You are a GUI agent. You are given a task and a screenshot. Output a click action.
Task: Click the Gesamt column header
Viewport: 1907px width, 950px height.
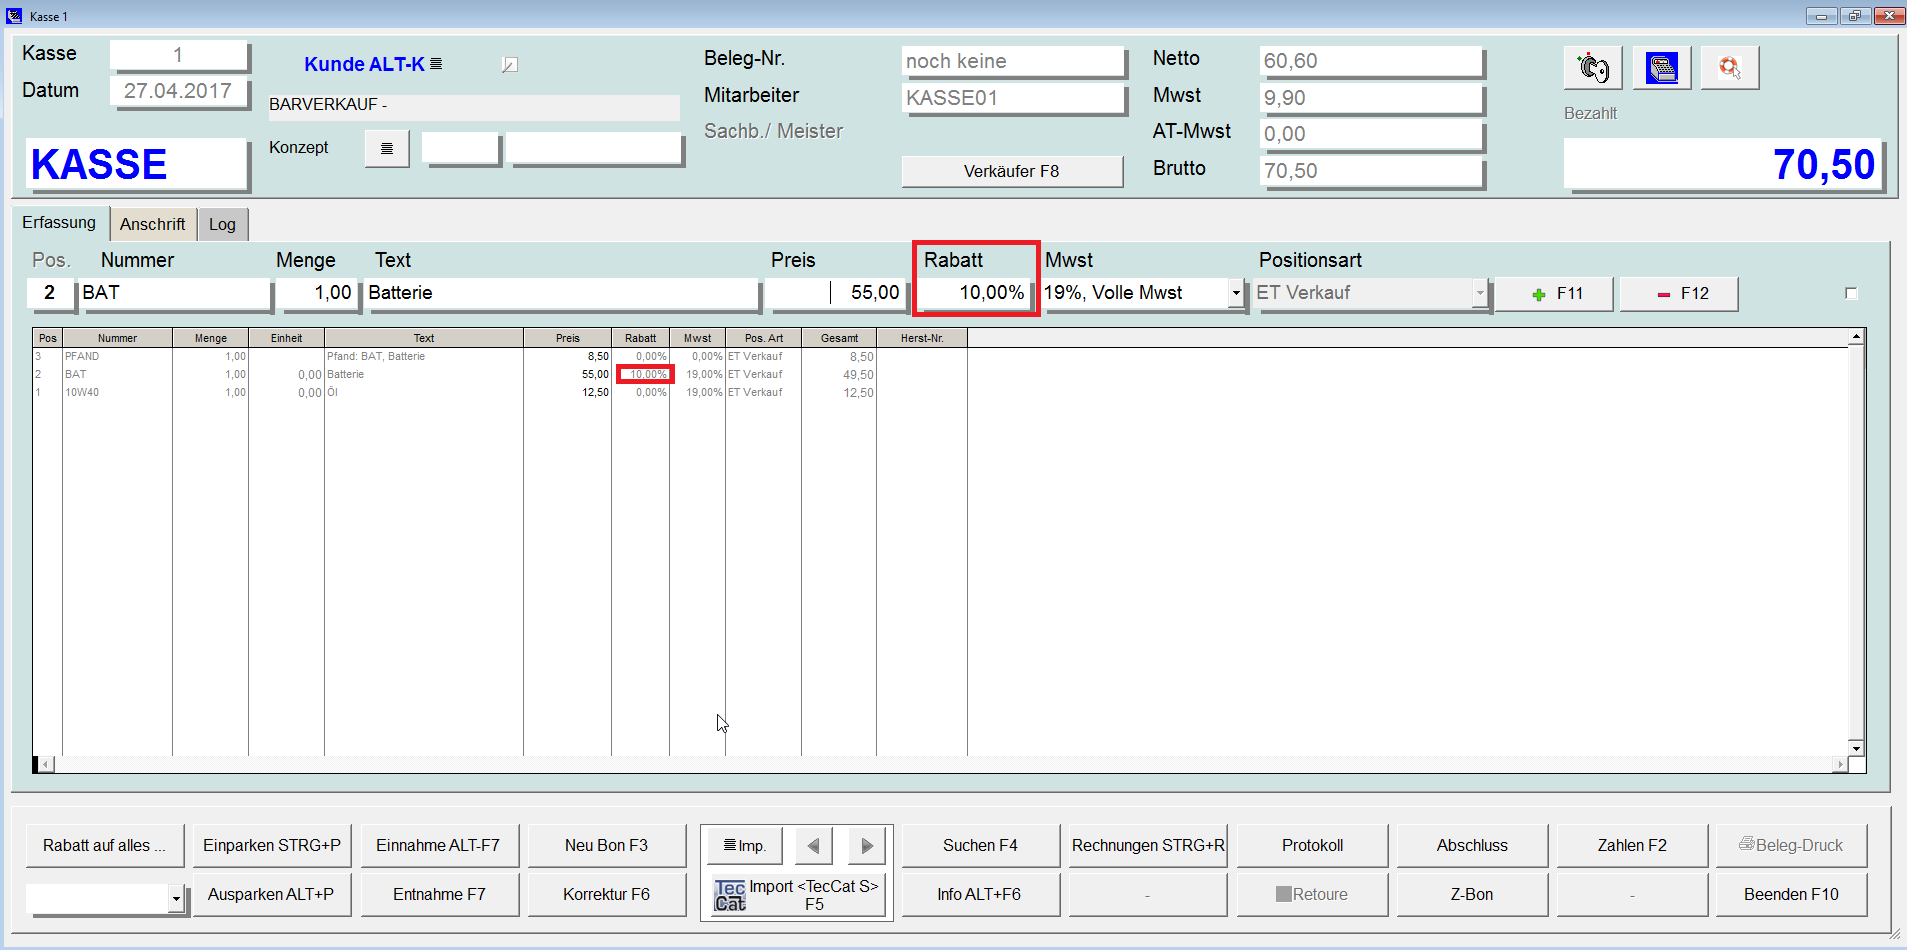tap(839, 338)
